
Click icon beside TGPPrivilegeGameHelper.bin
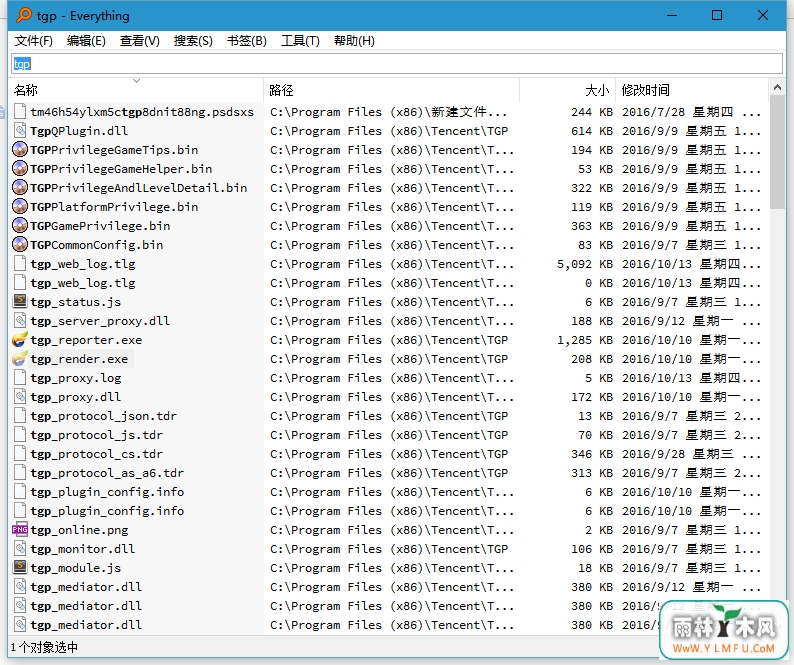point(20,169)
